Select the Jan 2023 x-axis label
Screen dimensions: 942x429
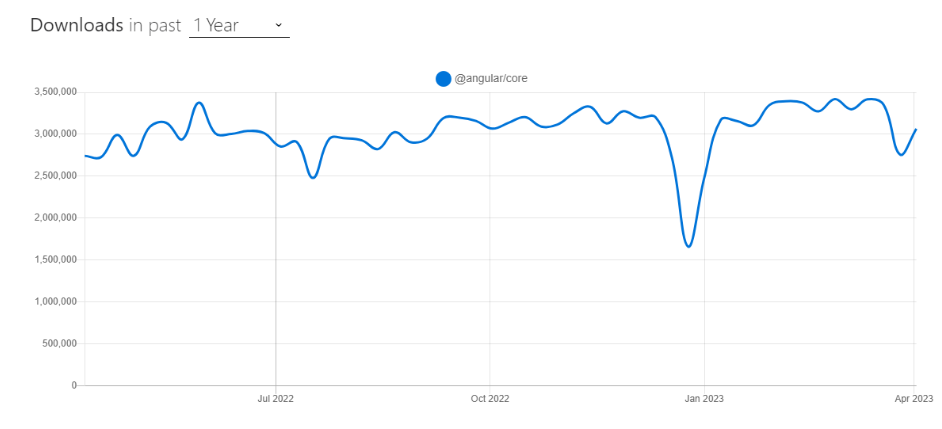coord(704,398)
